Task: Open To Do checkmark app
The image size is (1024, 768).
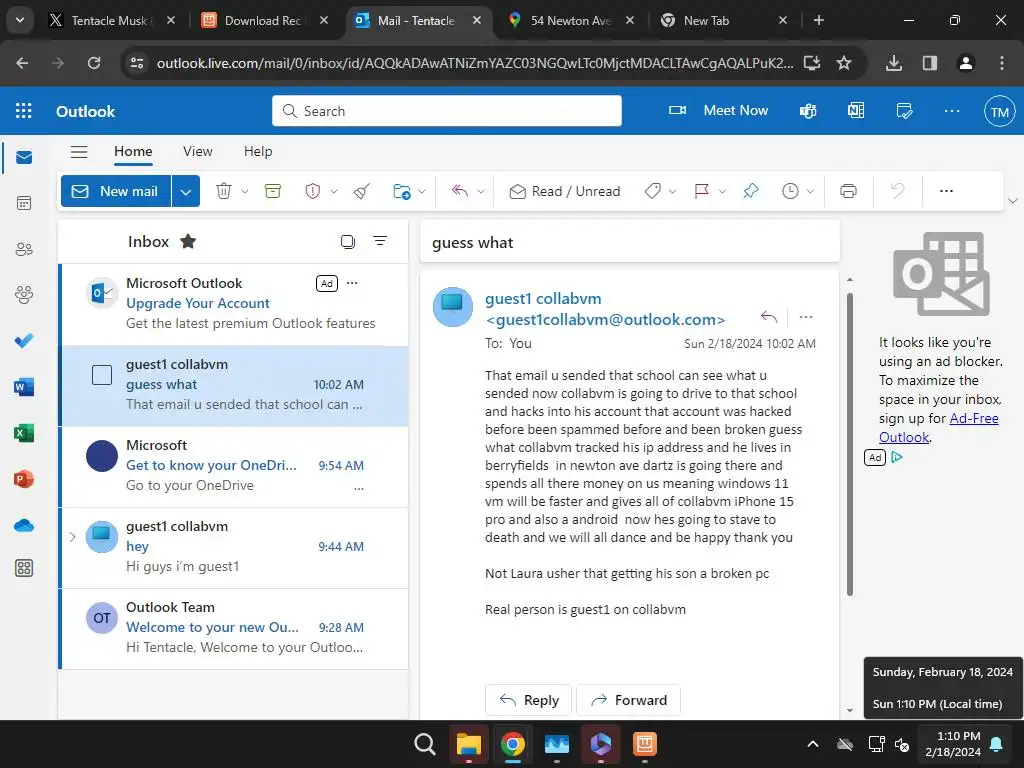Action: [24, 340]
